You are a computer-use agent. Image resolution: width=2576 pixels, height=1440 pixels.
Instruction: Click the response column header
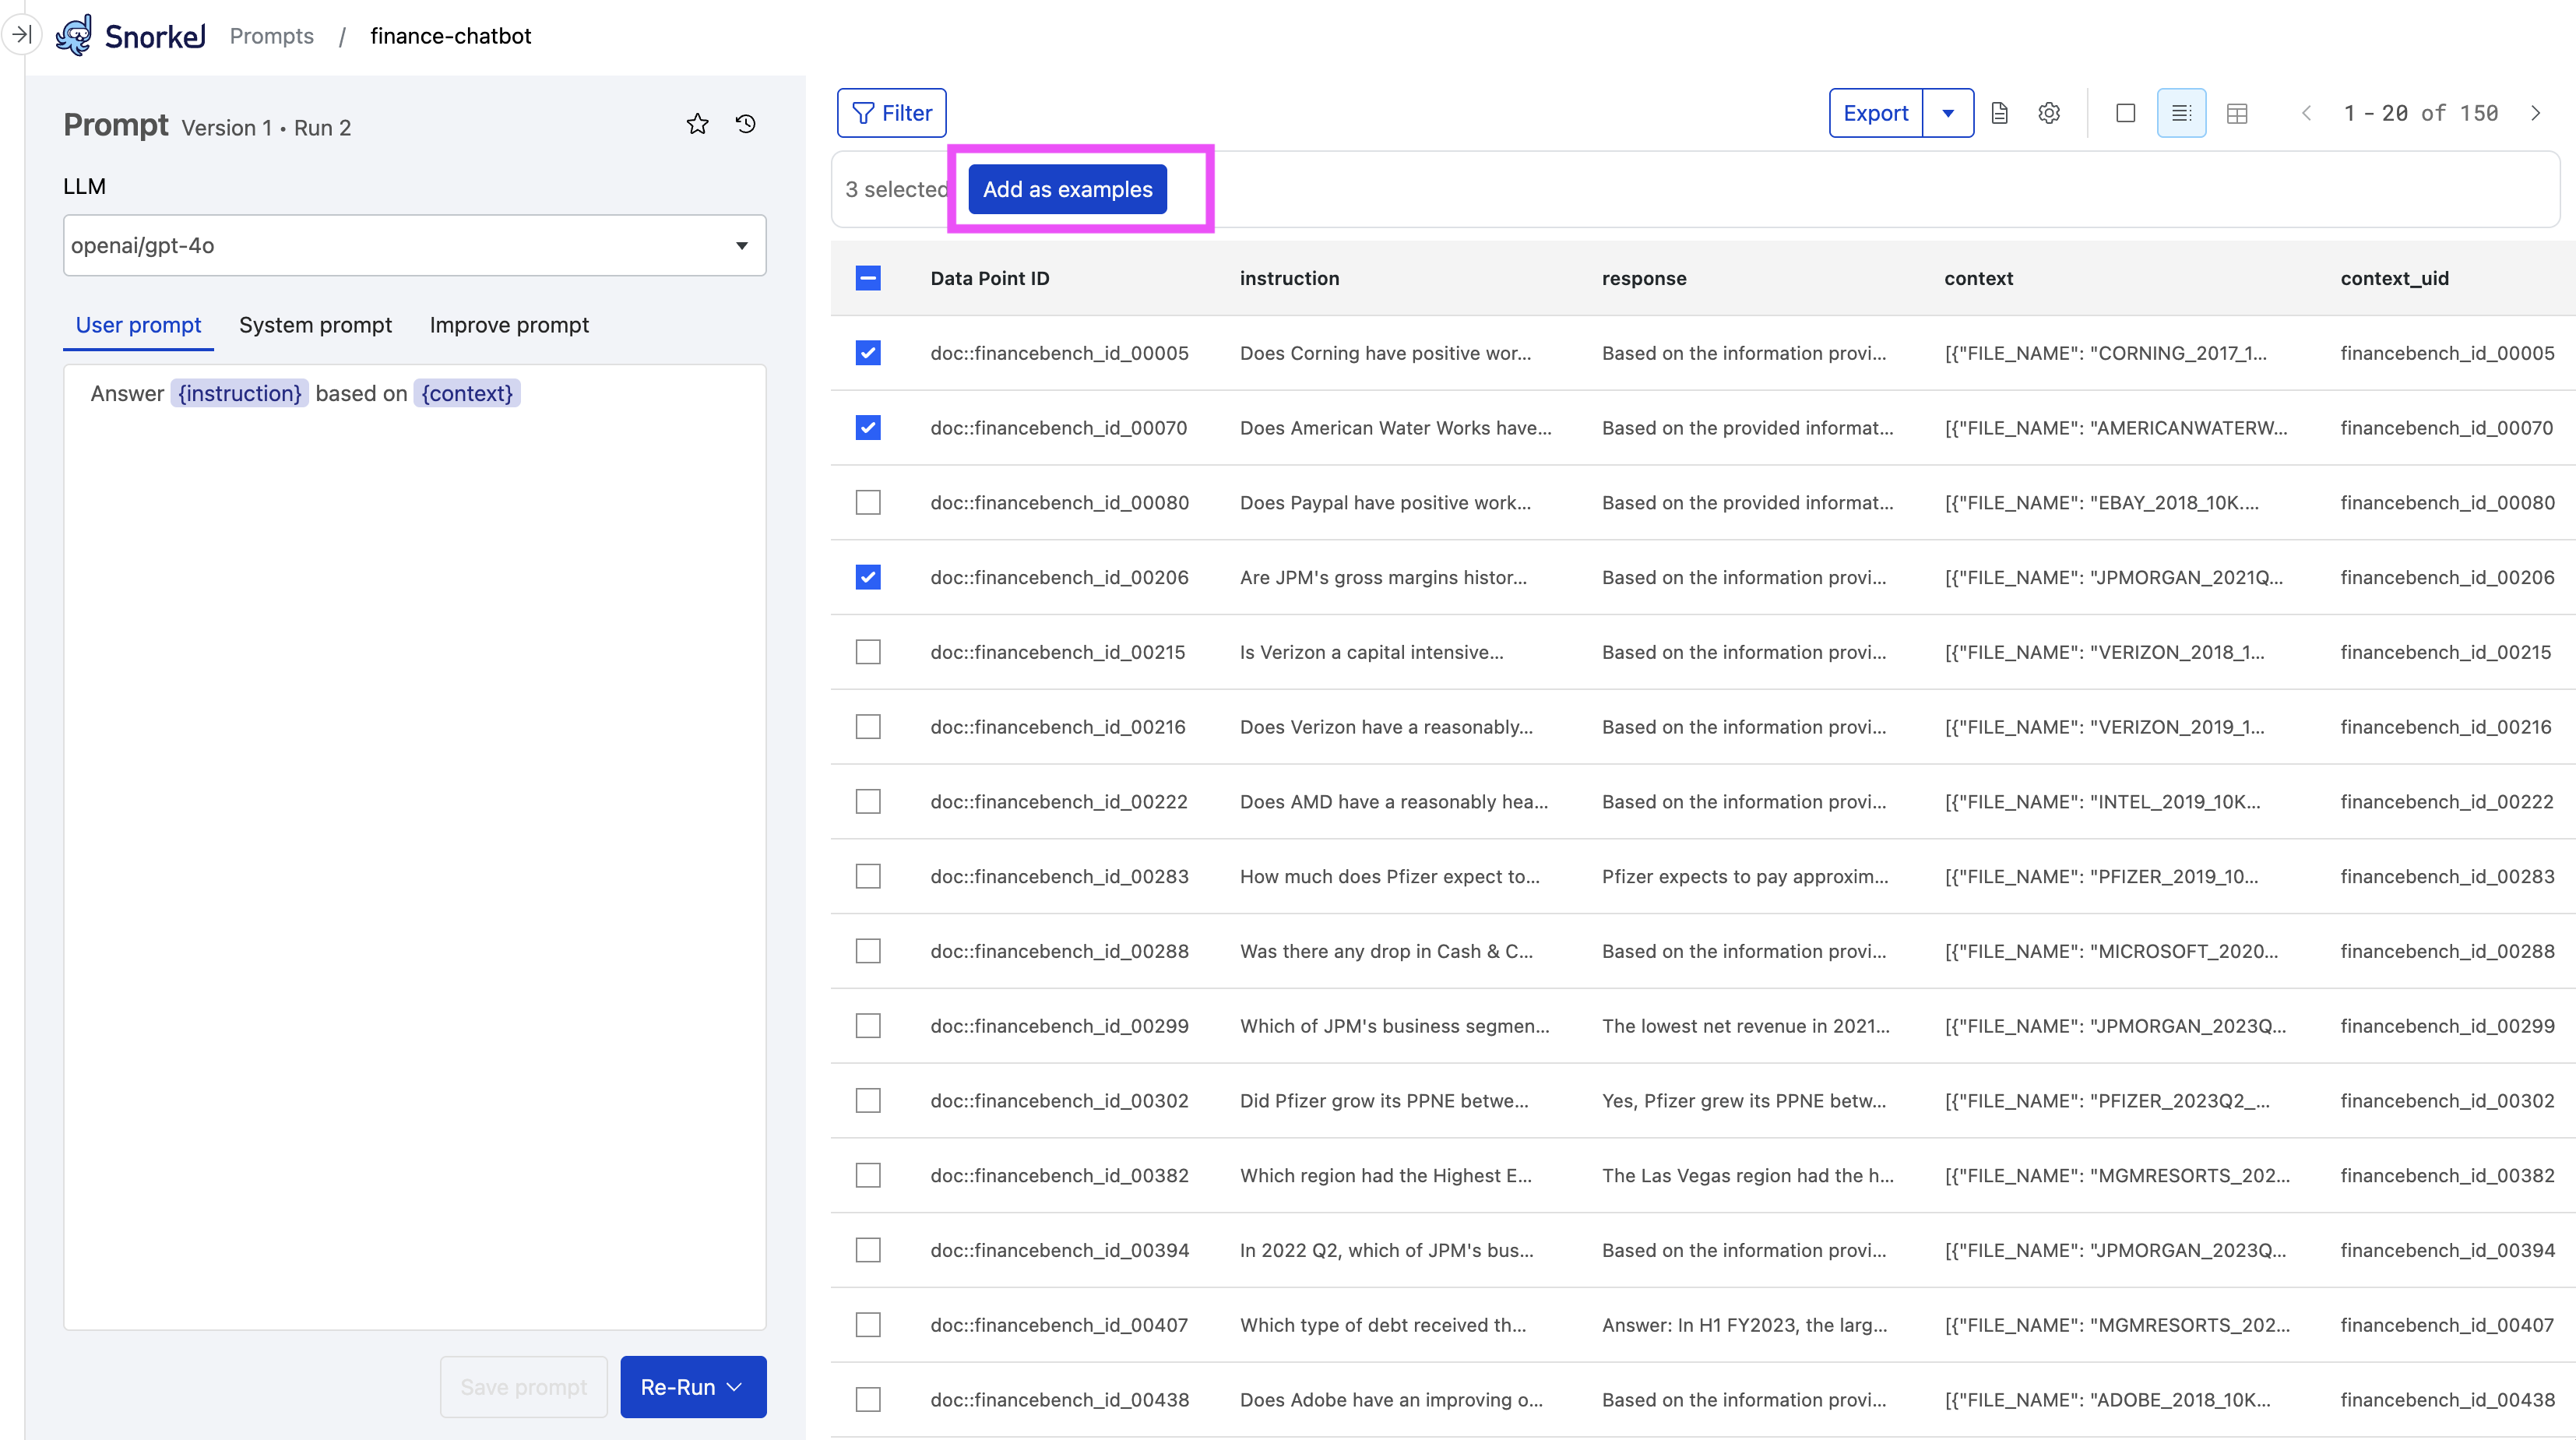(x=1643, y=278)
